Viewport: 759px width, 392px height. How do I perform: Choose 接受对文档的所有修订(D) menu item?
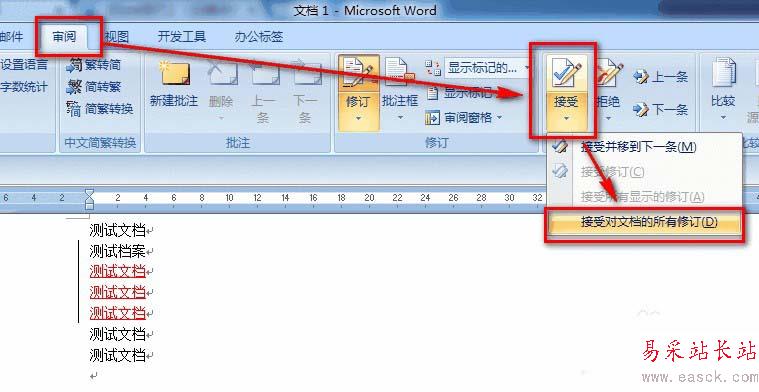click(x=644, y=222)
